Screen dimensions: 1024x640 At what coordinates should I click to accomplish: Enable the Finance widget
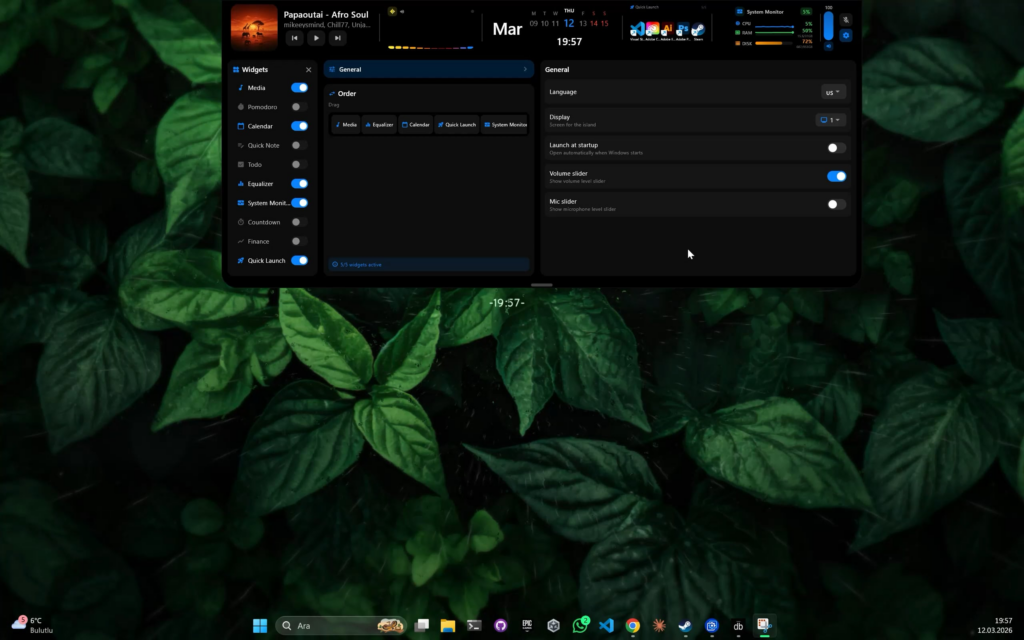299,242
